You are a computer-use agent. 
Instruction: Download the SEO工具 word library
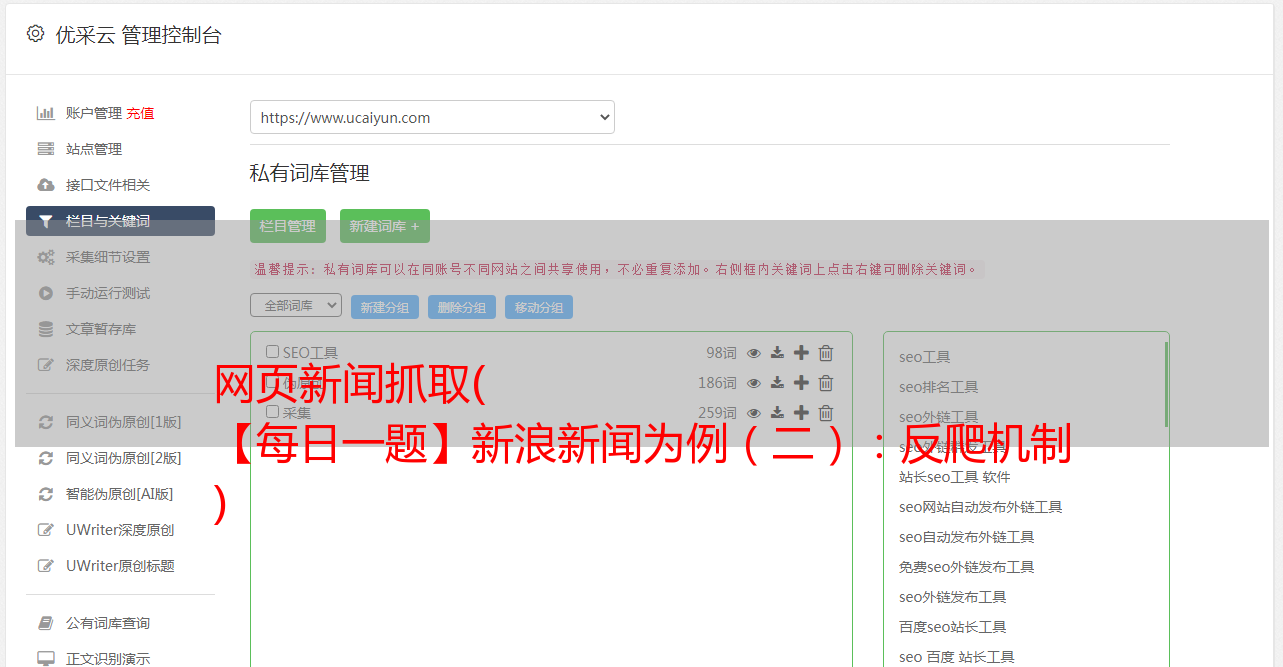[x=777, y=353]
